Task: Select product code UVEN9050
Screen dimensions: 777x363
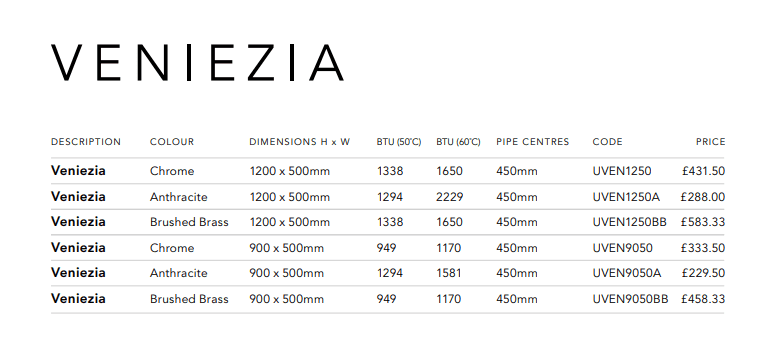Action: coord(622,248)
